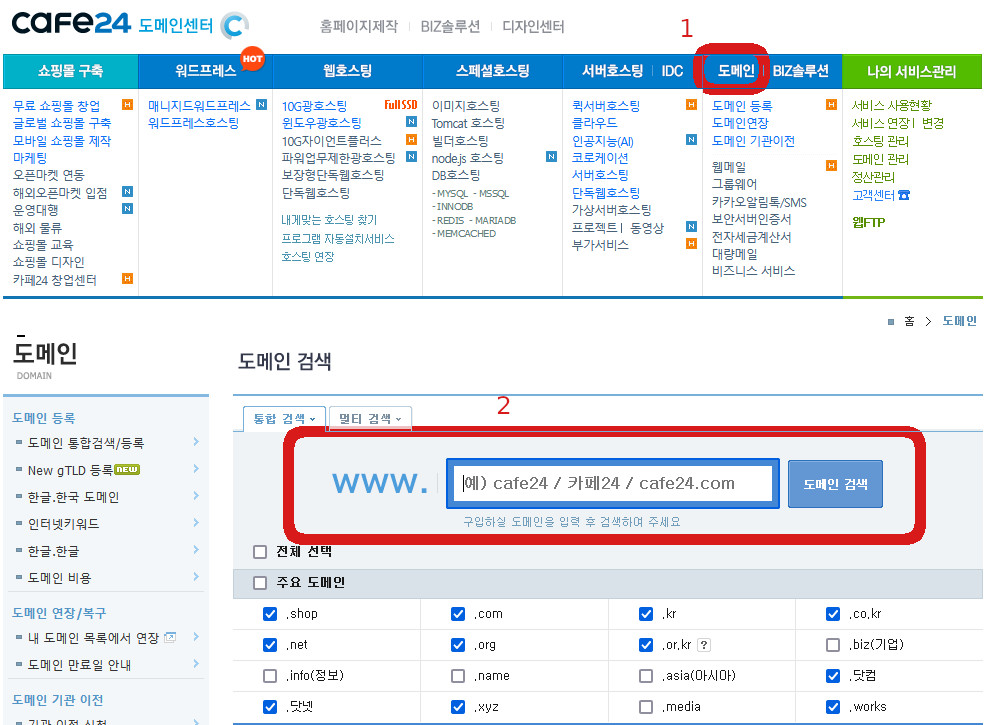Expand the 한글.한글 arrow
Screen dimensions: 996x725
pos(196,550)
